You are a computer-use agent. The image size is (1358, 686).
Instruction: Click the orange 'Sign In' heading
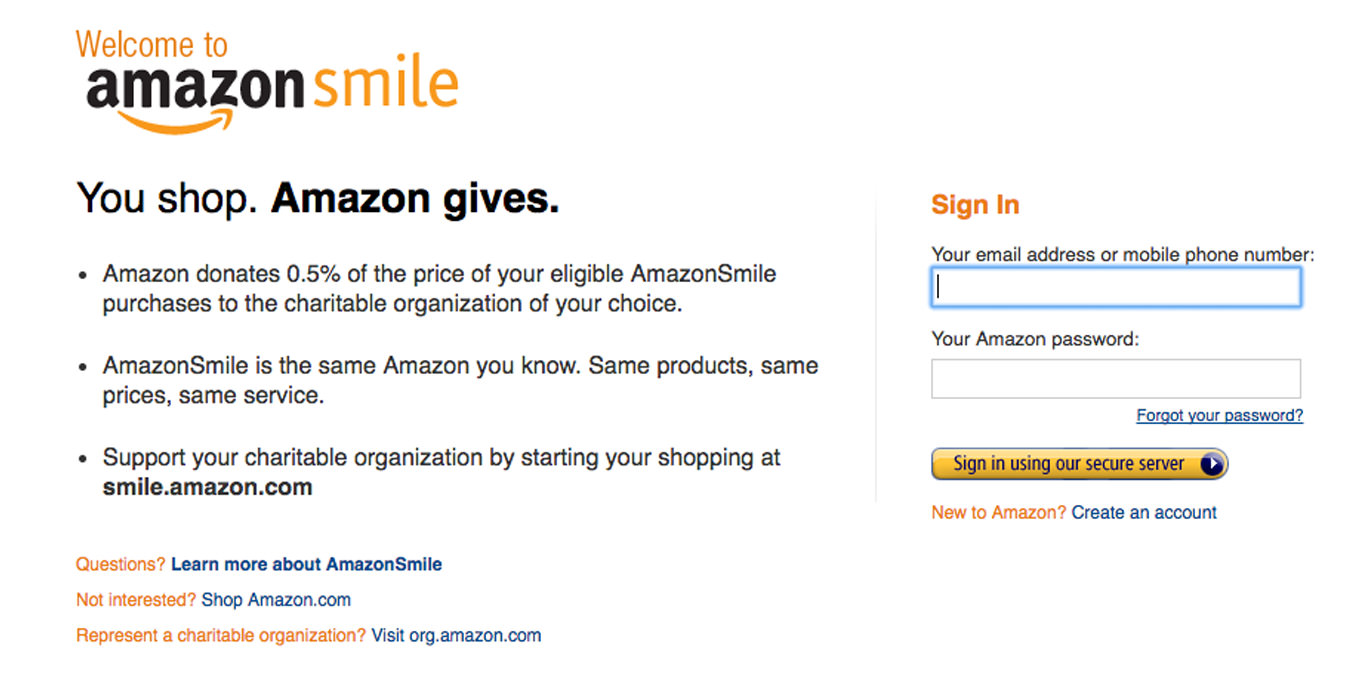(975, 205)
